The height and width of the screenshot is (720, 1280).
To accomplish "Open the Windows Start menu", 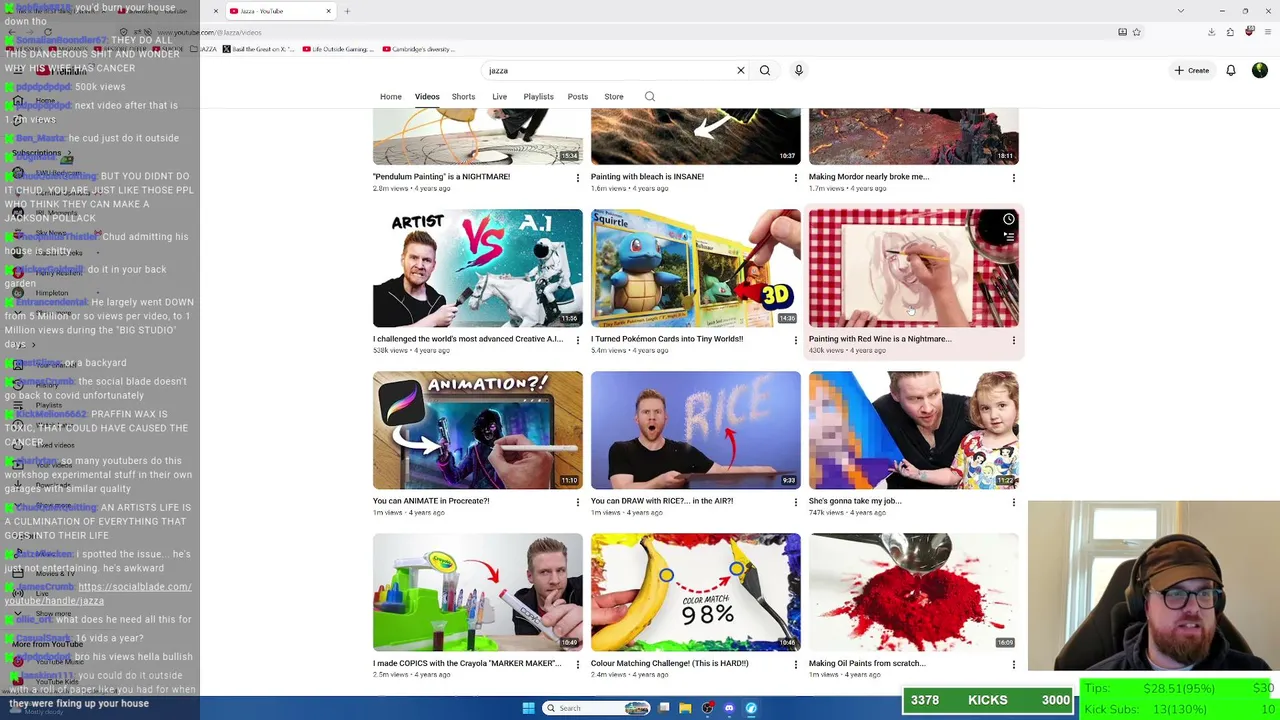I will click(x=528, y=708).
